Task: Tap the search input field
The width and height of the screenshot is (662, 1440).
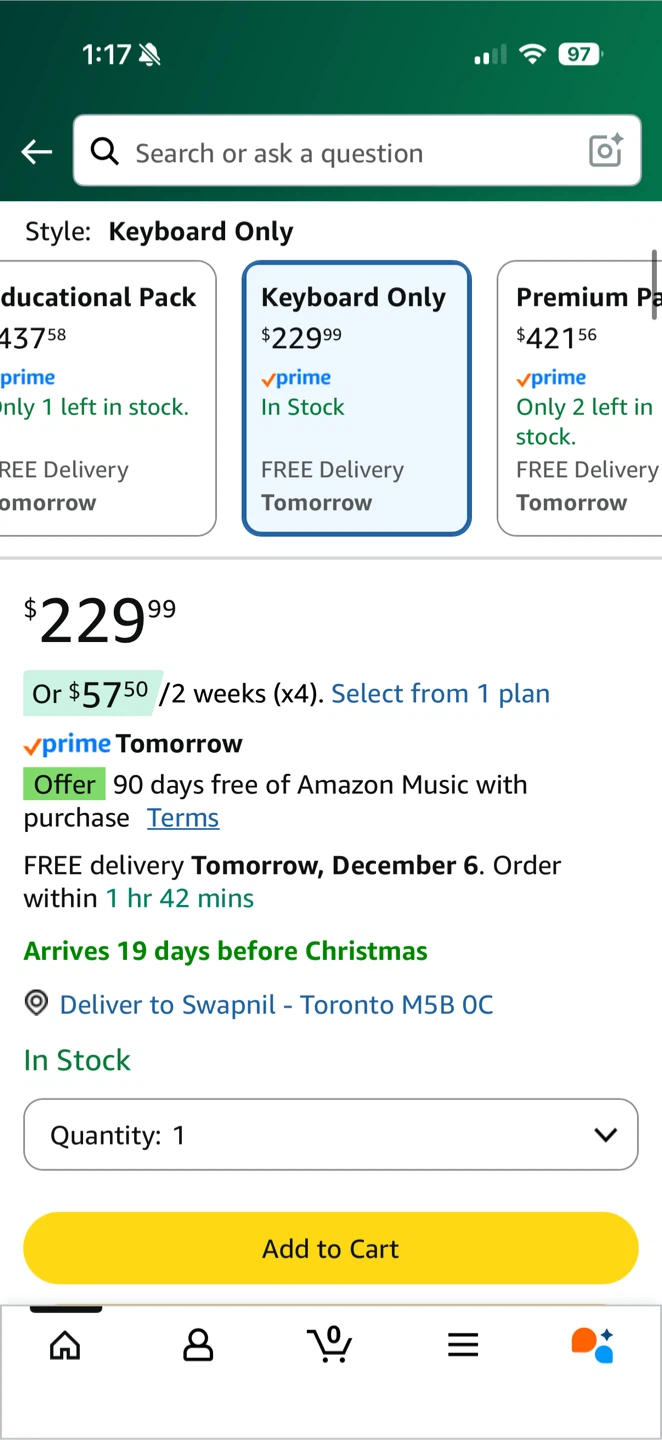Action: point(350,152)
